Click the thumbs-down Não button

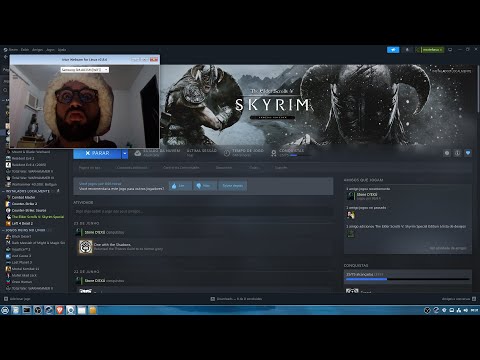(205, 186)
